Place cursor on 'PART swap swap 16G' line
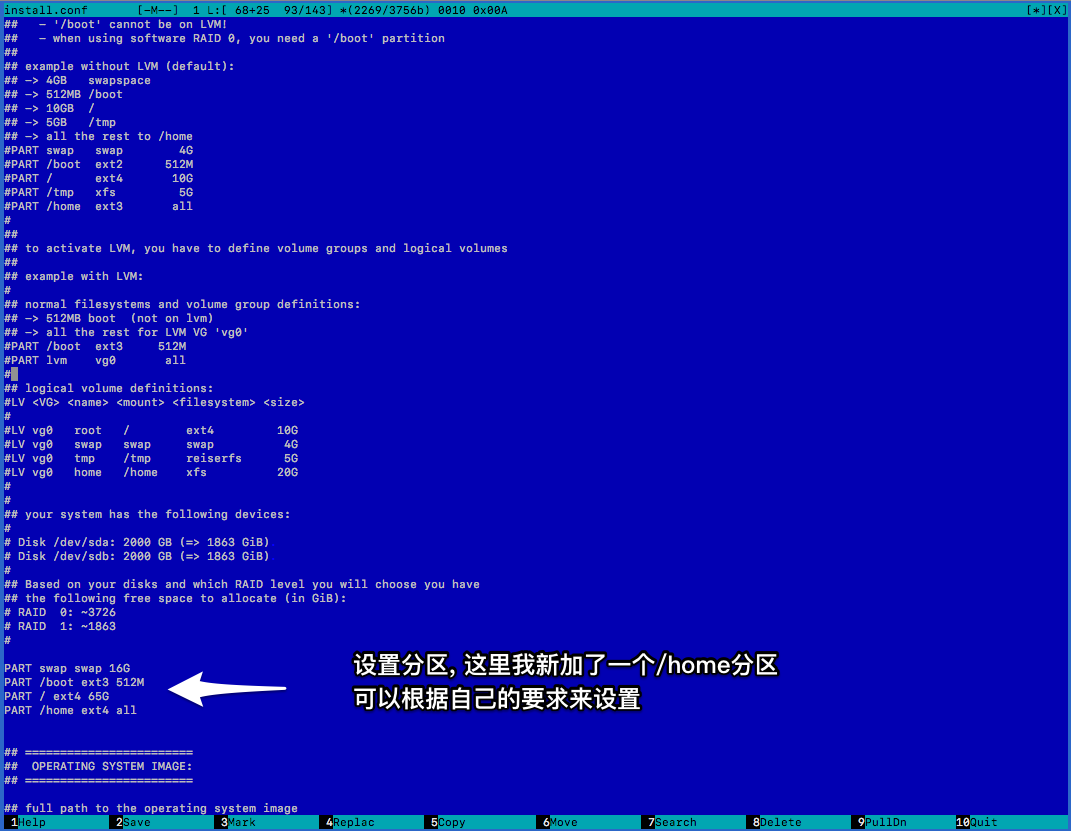 67,668
